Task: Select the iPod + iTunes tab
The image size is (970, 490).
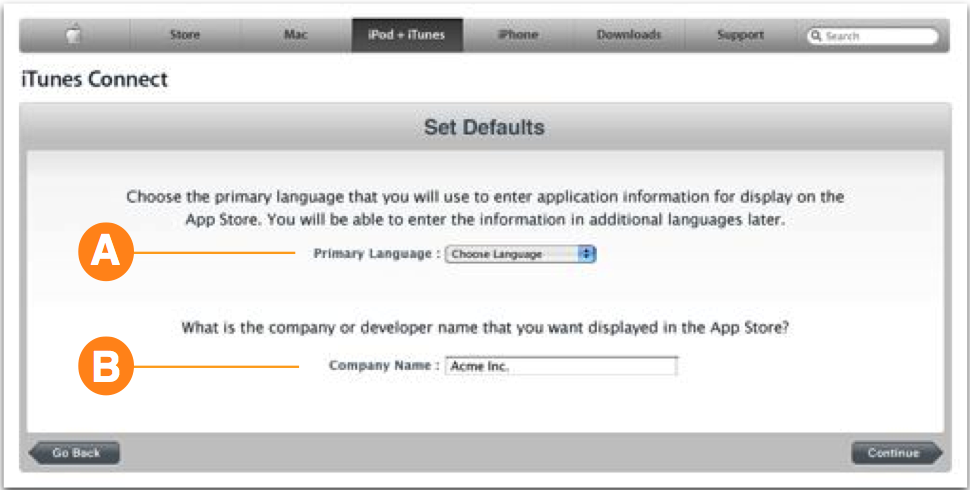Action: [x=406, y=35]
